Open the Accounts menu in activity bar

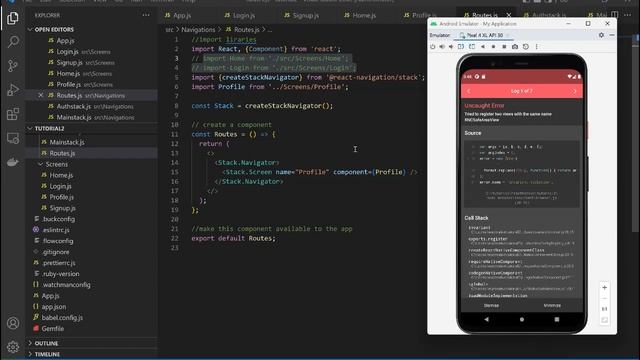click(x=13, y=323)
